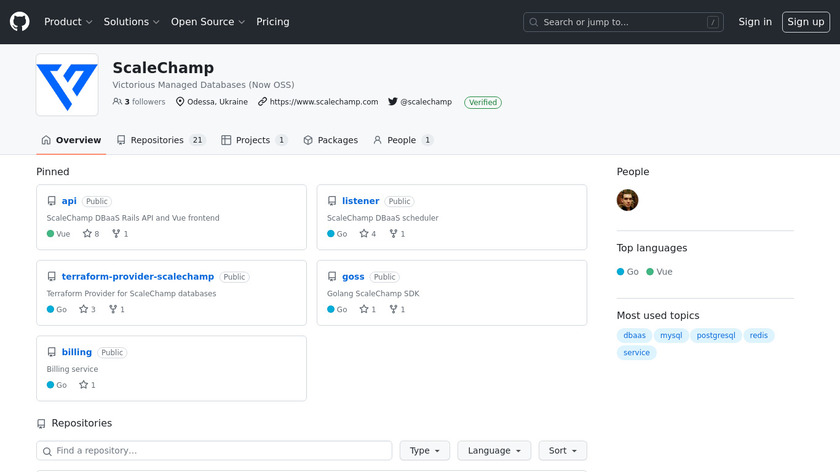Click the fork icon on goss repo
Image resolution: width=840 pixels, height=472 pixels.
[393, 310]
